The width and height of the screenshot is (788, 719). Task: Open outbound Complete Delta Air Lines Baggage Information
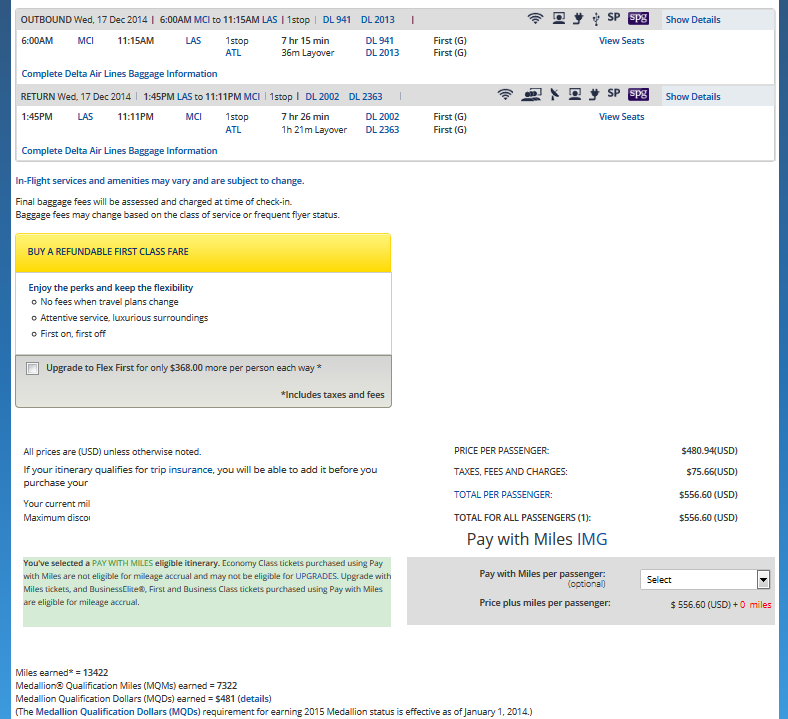(119, 74)
